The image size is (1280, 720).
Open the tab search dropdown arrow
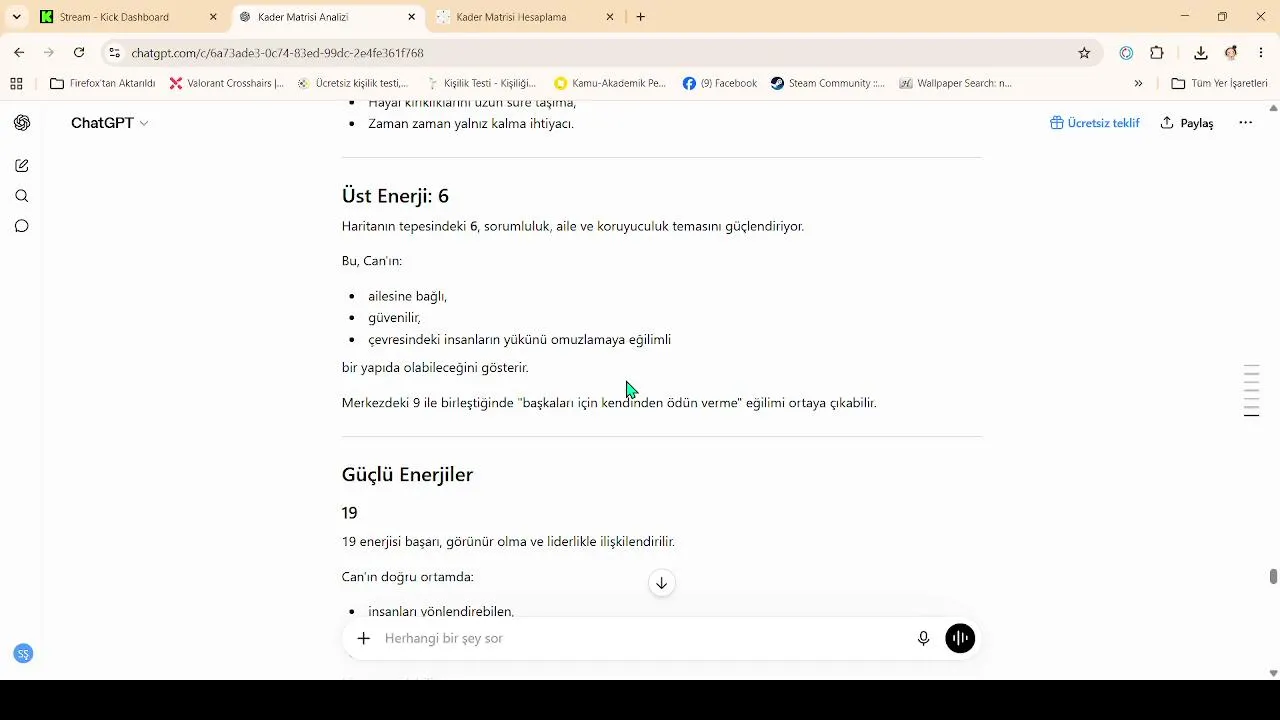click(x=16, y=17)
